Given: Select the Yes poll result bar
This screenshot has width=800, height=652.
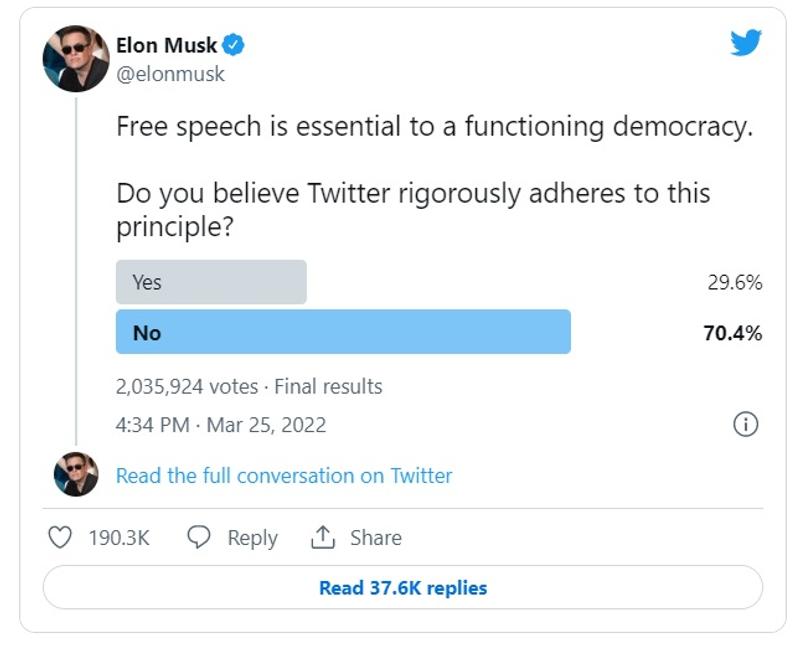Looking at the screenshot, I should coord(211,282).
